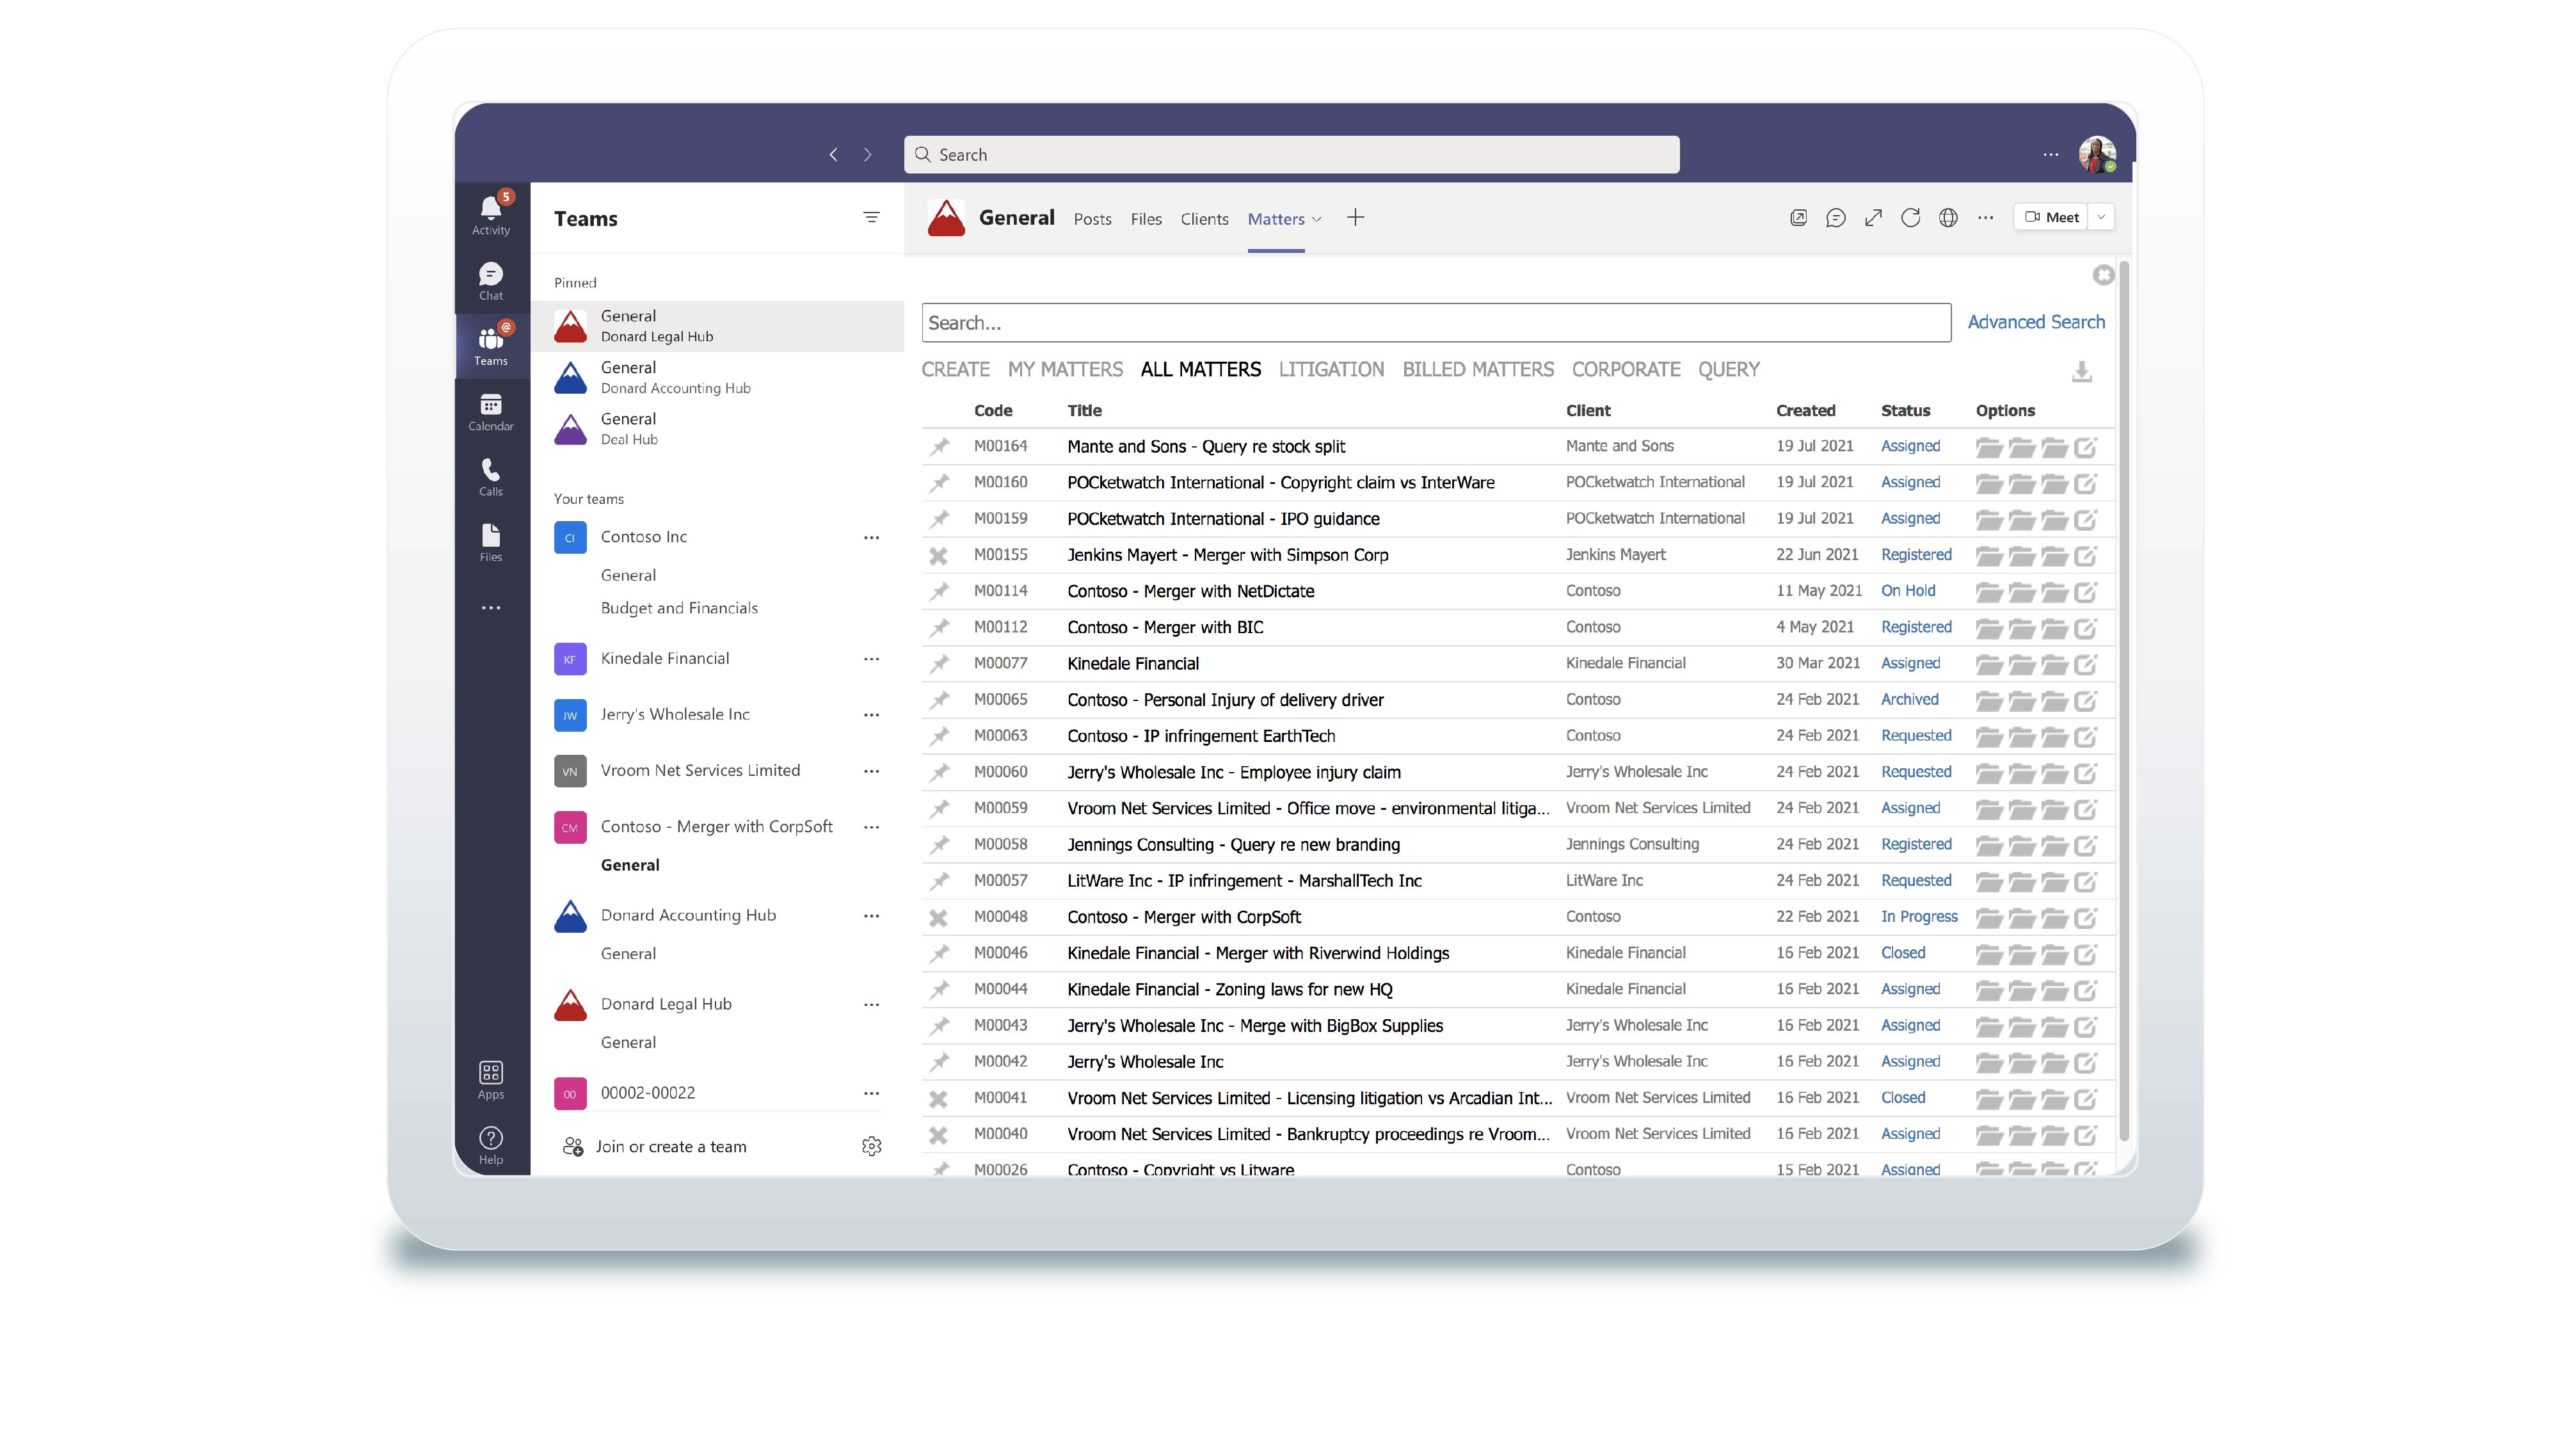2560x1441 pixels.
Task: Select pinned General Deal Hub channel
Action: click(x=717, y=429)
